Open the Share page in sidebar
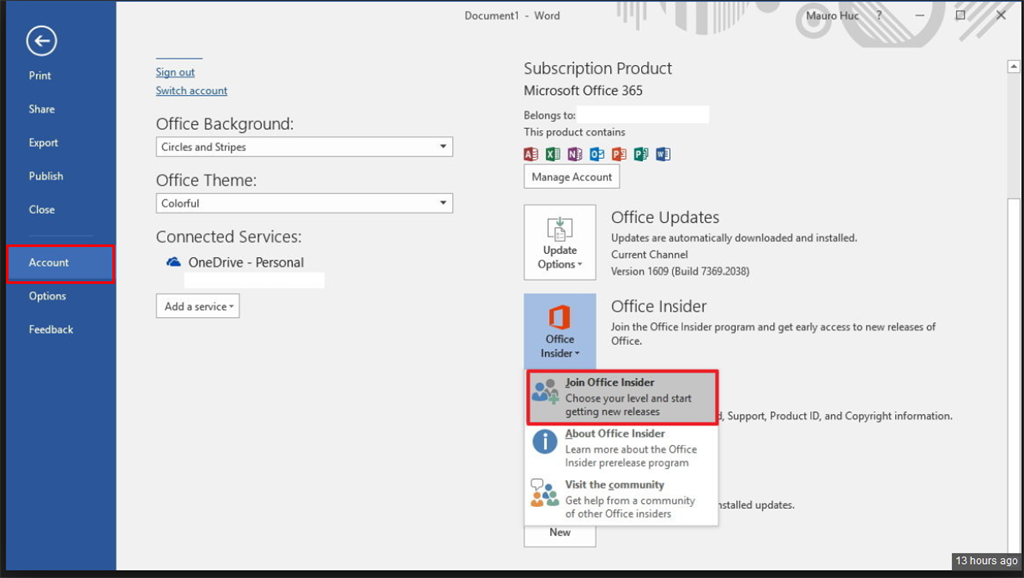The width and height of the screenshot is (1024, 578). tap(42, 109)
